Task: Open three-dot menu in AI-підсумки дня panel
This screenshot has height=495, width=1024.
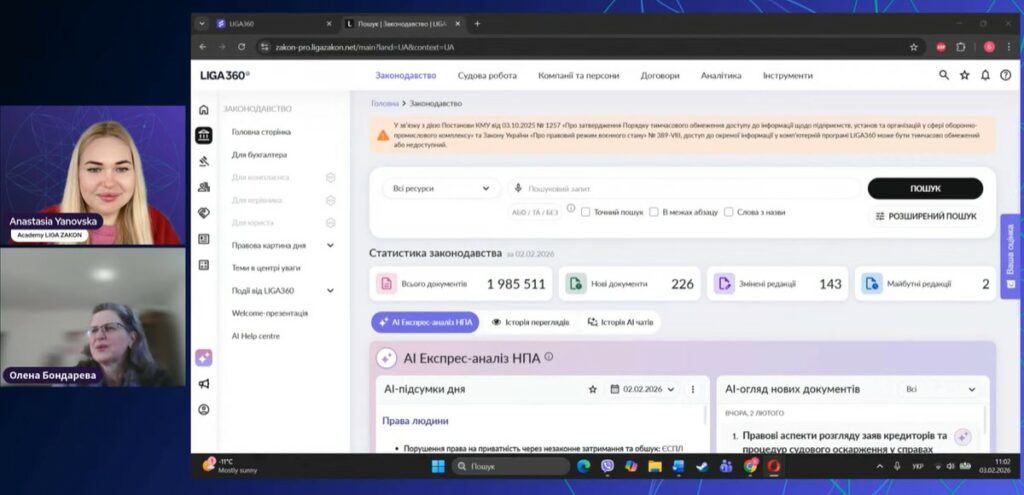Action: pyautogui.click(x=692, y=389)
